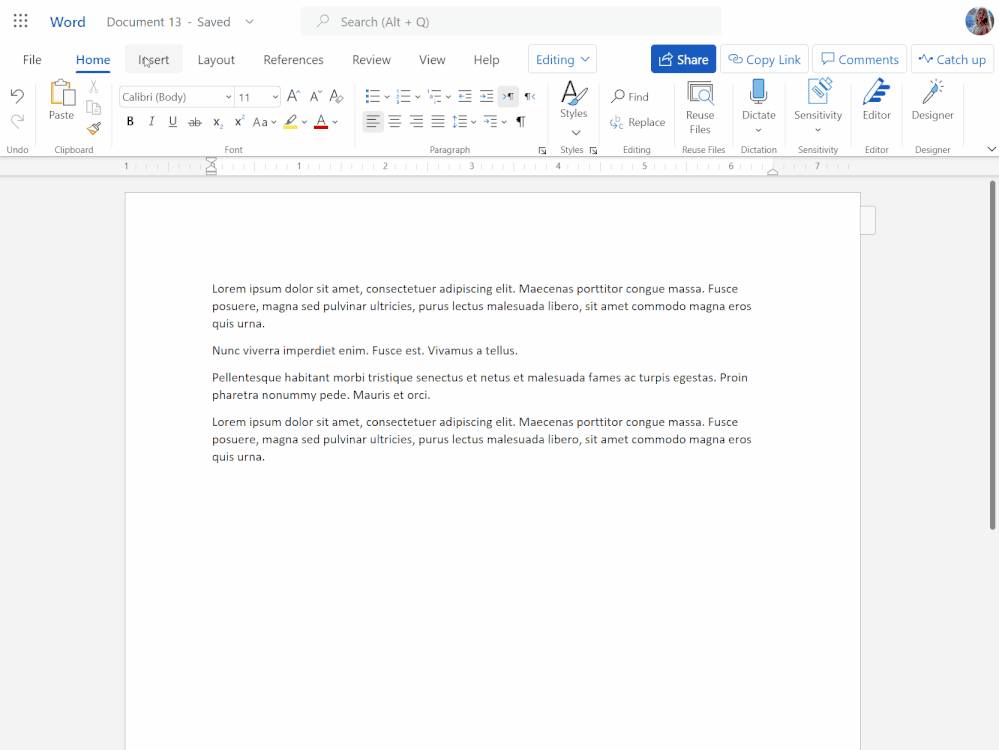999x750 pixels.
Task: Copy selection using the copy icon
Action: click(94, 107)
